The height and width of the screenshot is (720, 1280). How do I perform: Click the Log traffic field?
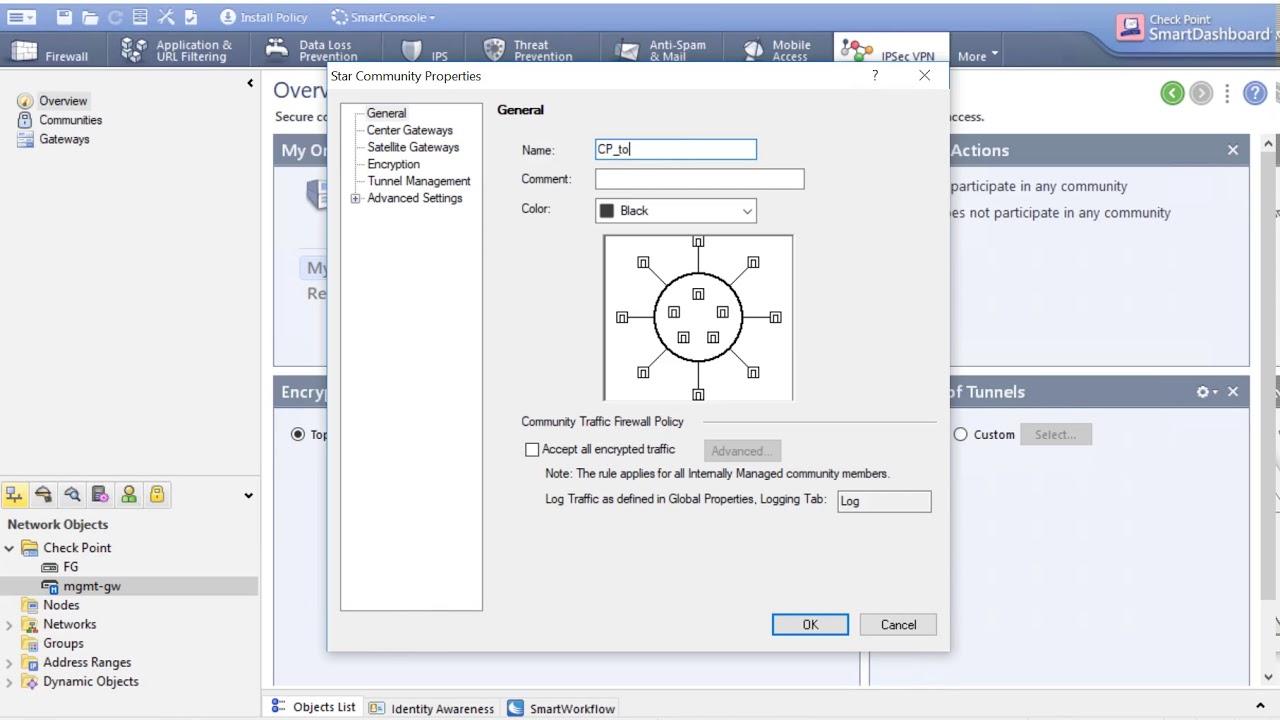click(x=884, y=501)
